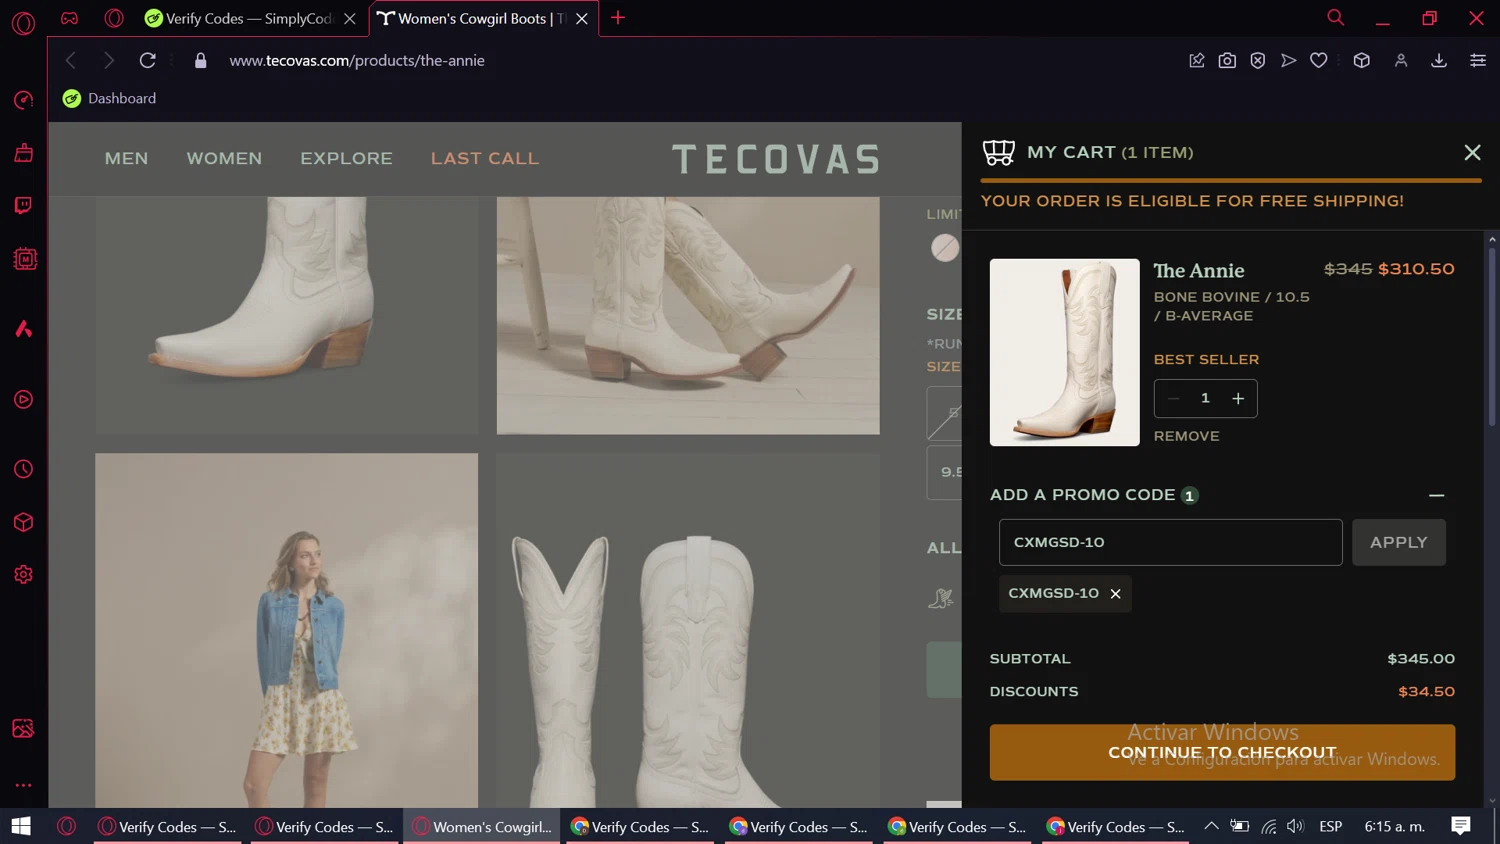Increase The Annie quantity with plus

(1238, 398)
